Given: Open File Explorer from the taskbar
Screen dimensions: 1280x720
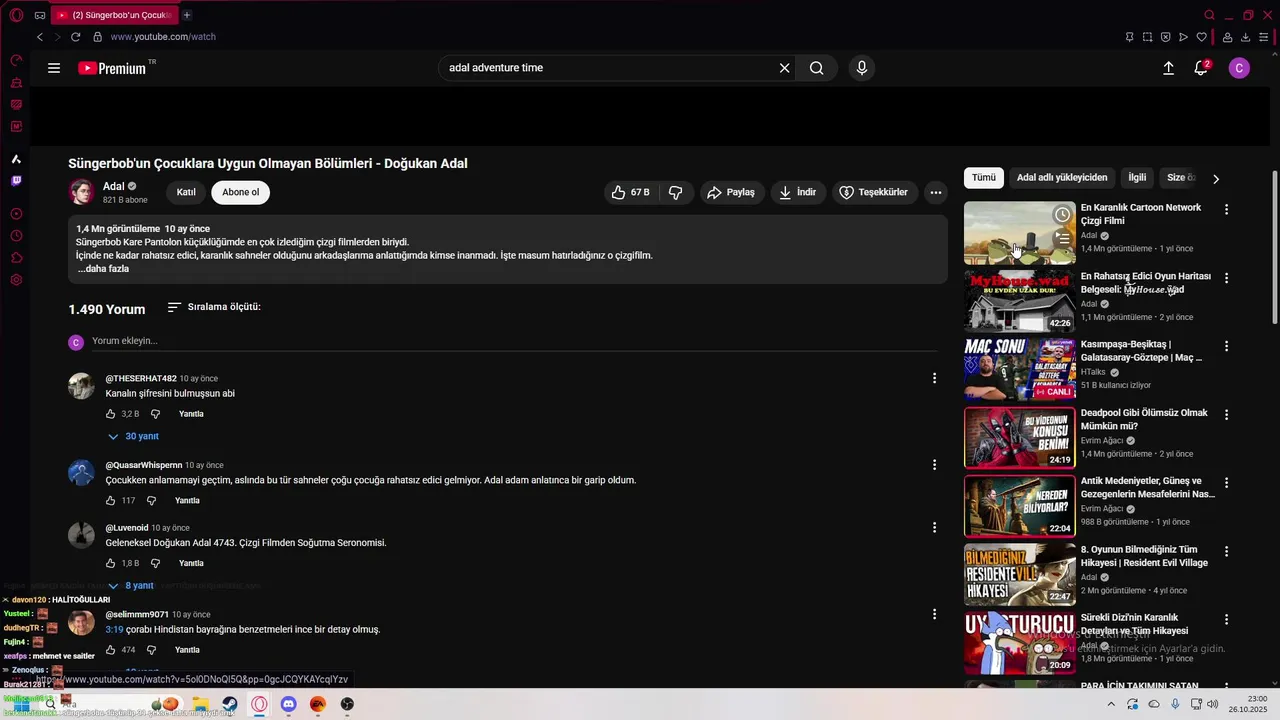Looking at the screenshot, I should coord(201,704).
